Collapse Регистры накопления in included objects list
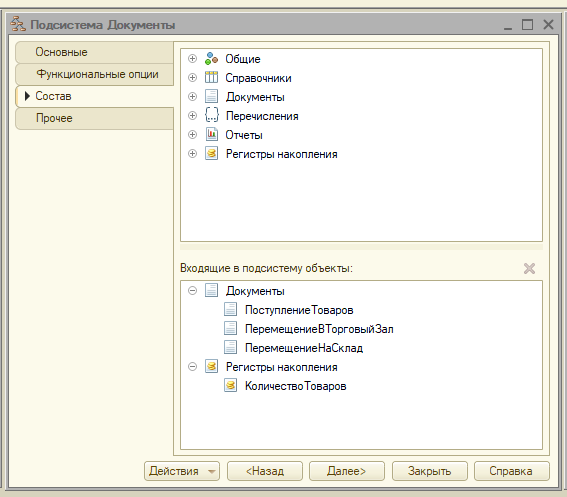The height and width of the screenshot is (497, 567). coord(192,367)
